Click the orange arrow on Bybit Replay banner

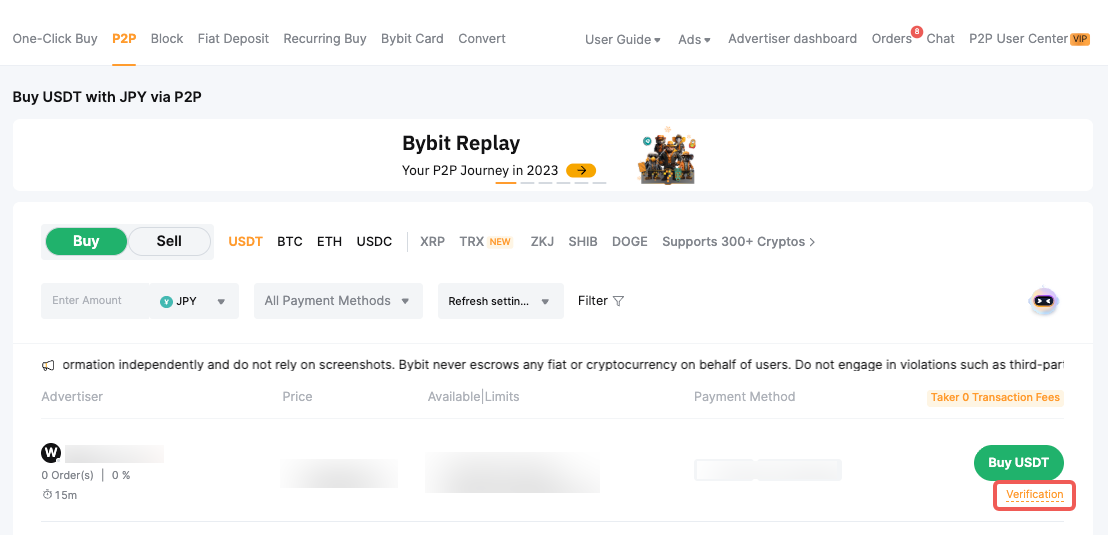click(581, 171)
